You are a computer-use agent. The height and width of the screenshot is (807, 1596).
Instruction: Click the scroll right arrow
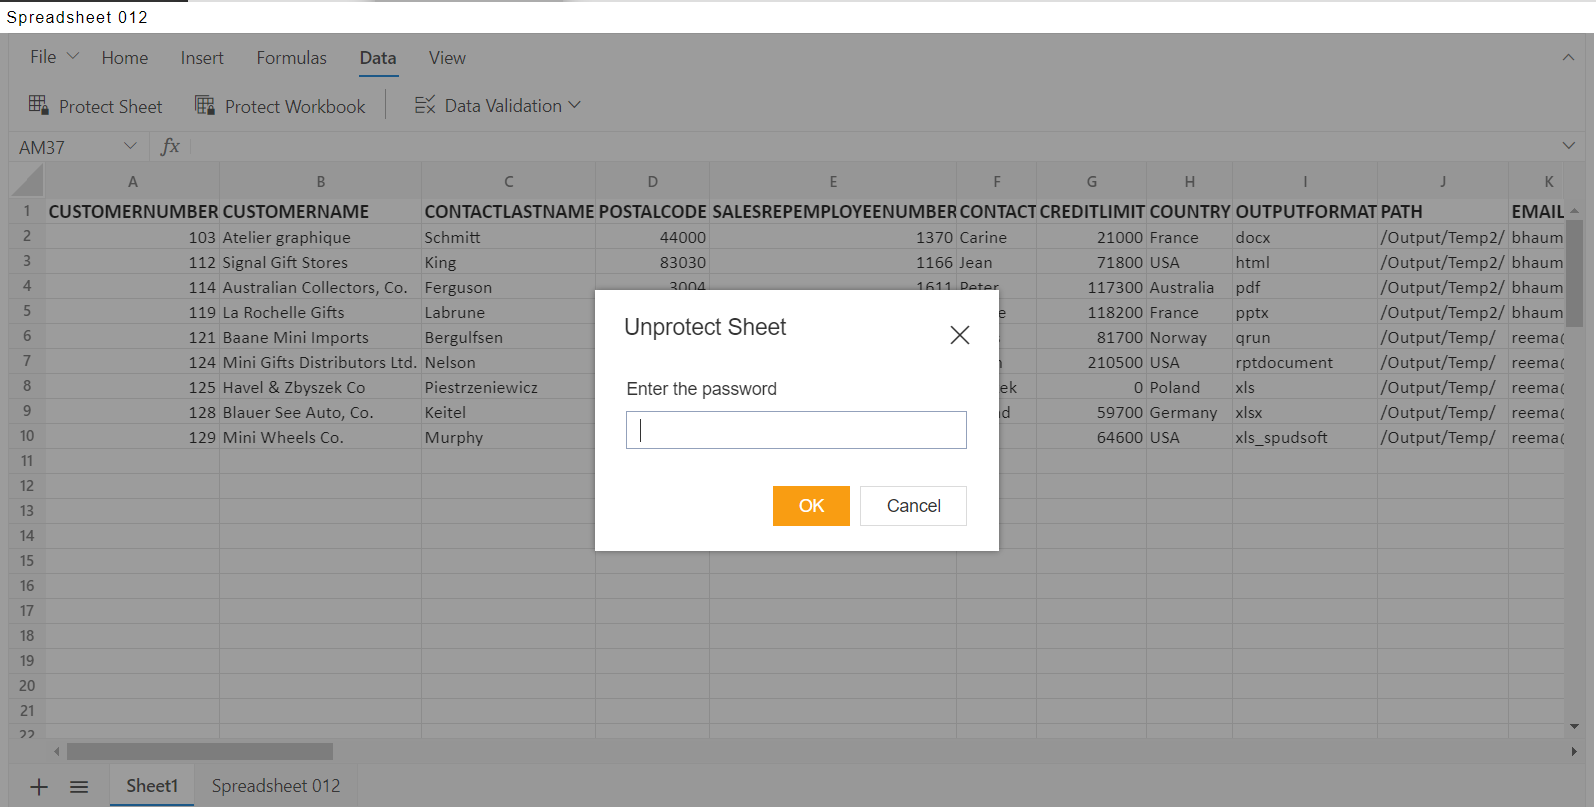click(1574, 751)
